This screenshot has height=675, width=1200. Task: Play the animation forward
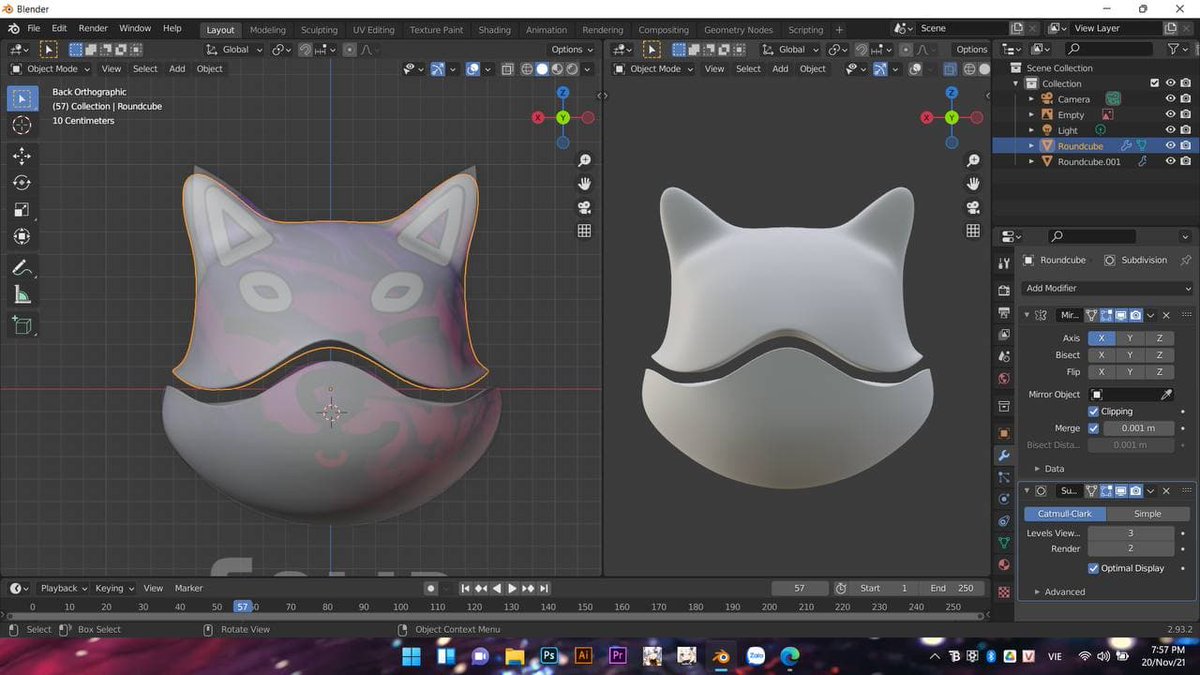[x=512, y=588]
